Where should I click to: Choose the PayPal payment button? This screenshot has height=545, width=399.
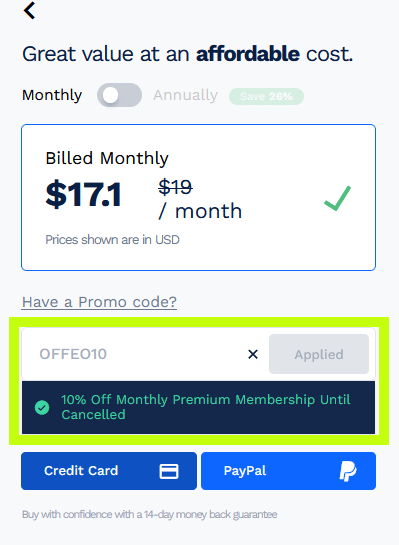(x=288, y=471)
